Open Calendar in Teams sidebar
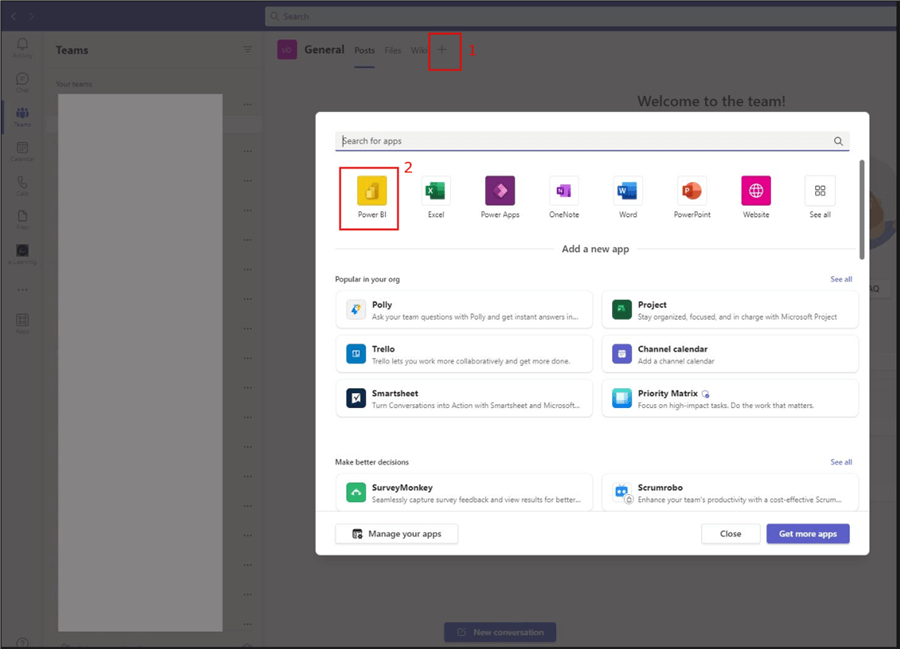 (x=22, y=151)
